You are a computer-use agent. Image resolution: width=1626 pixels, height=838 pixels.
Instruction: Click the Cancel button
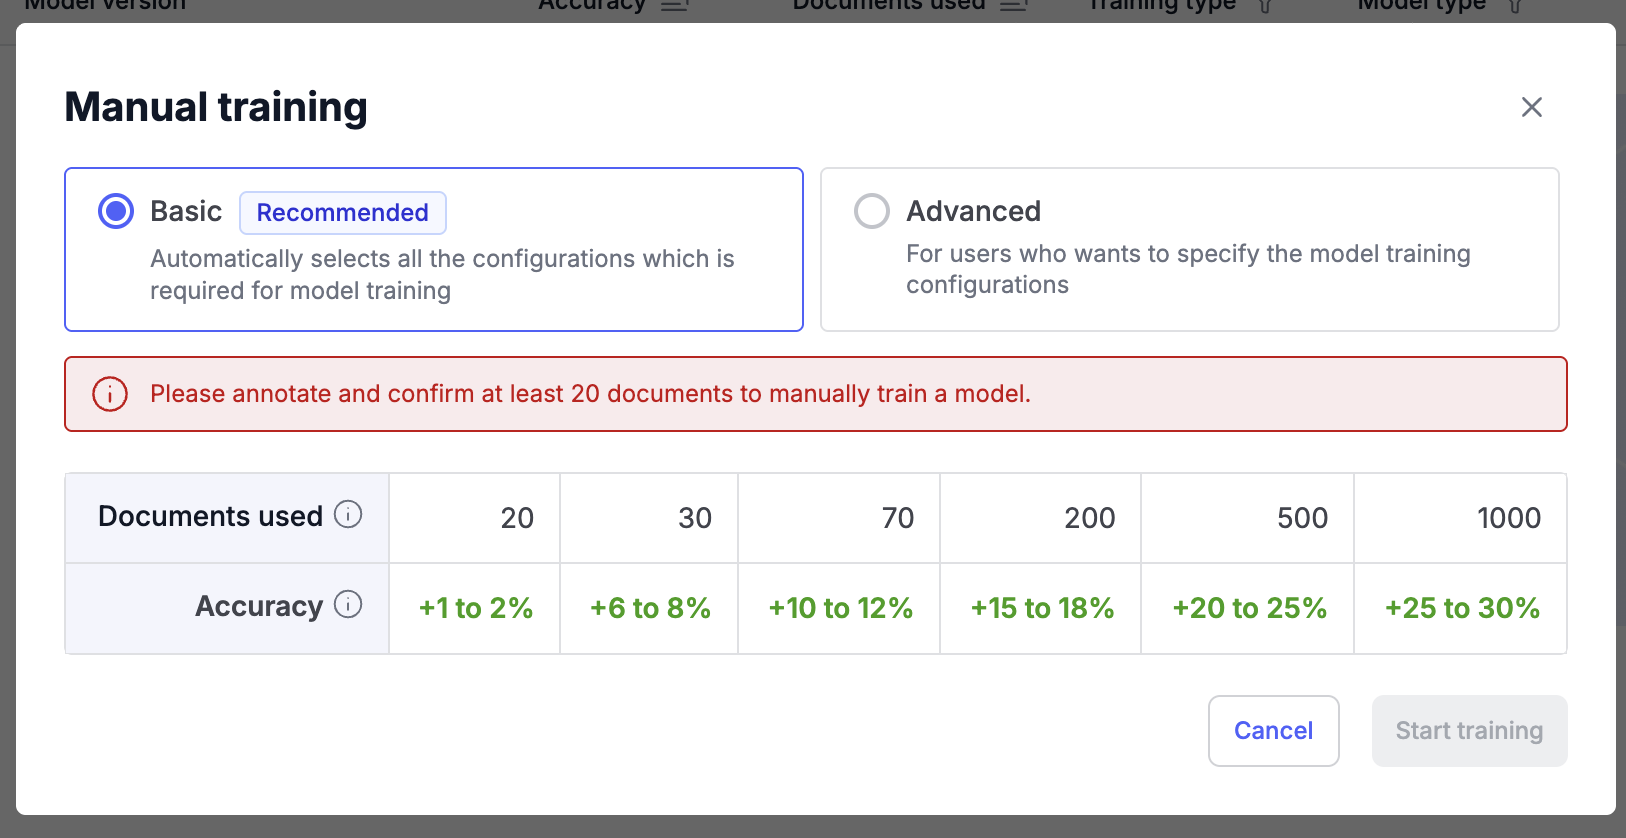pyautogui.click(x=1273, y=731)
